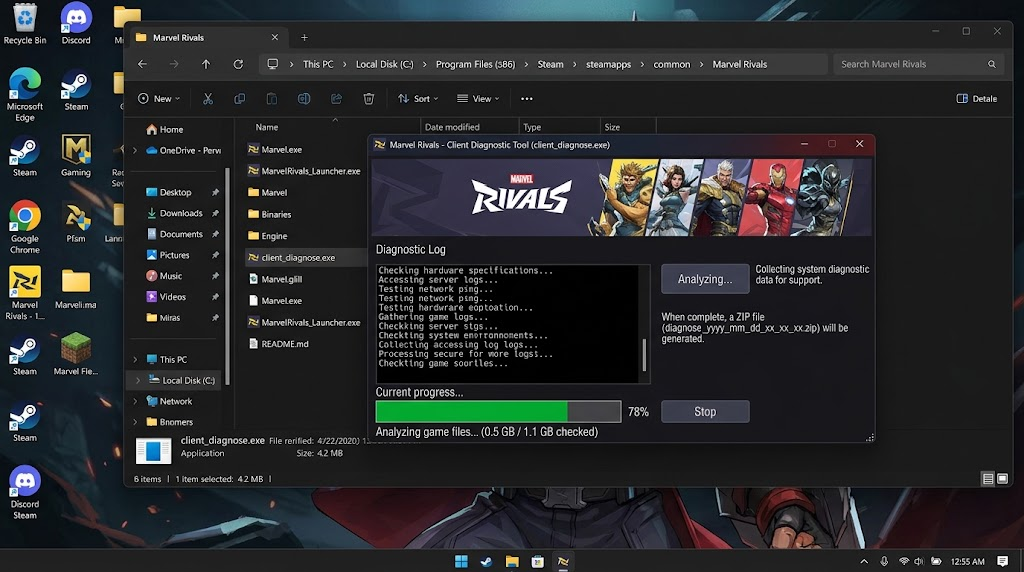Open the New dropdown menu
Image resolution: width=1024 pixels, height=572 pixels.
(x=159, y=99)
